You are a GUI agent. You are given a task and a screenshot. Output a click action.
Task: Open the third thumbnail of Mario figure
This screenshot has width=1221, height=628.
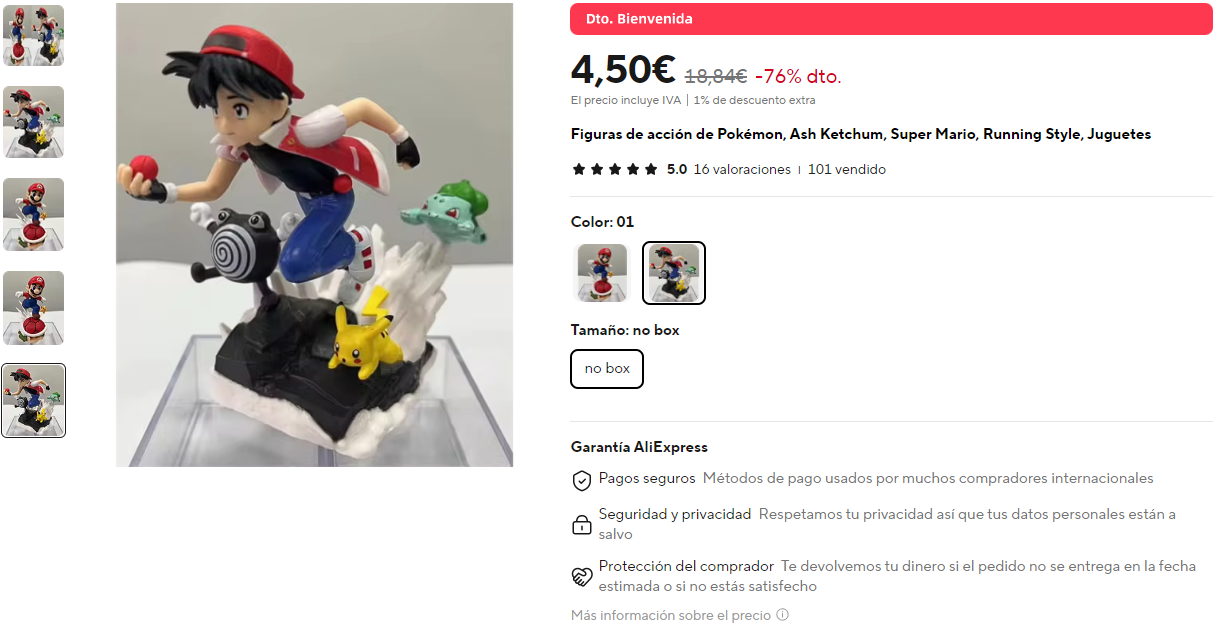[34, 214]
